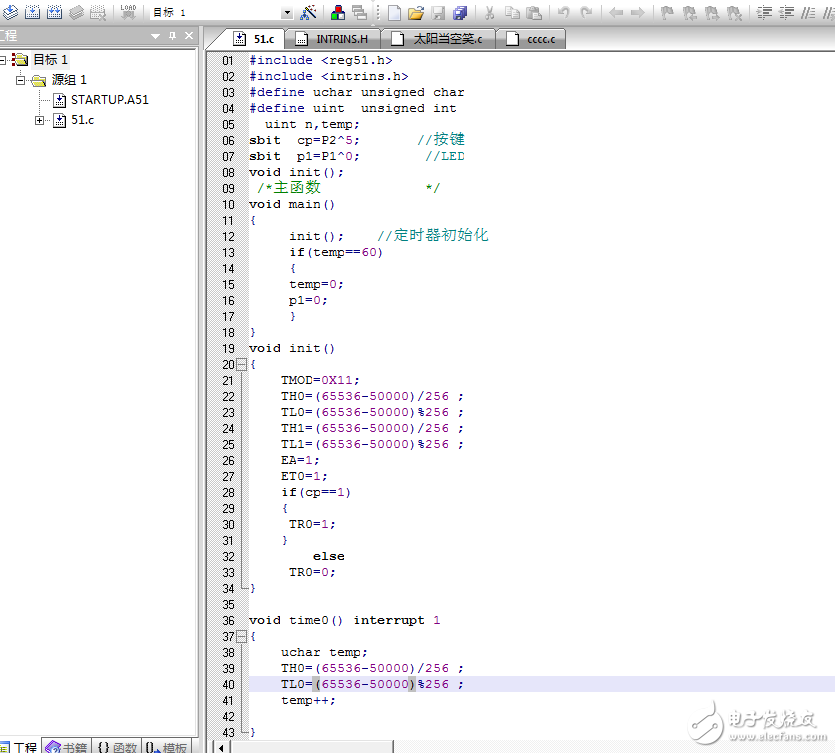This screenshot has width=835, height=753.
Task: Open the 目标 1 target dropdown
Action: (287, 13)
